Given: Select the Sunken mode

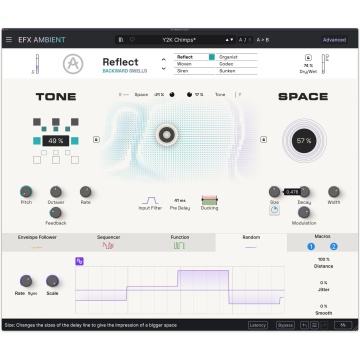Looking at the screenshot, I should 237,71.
